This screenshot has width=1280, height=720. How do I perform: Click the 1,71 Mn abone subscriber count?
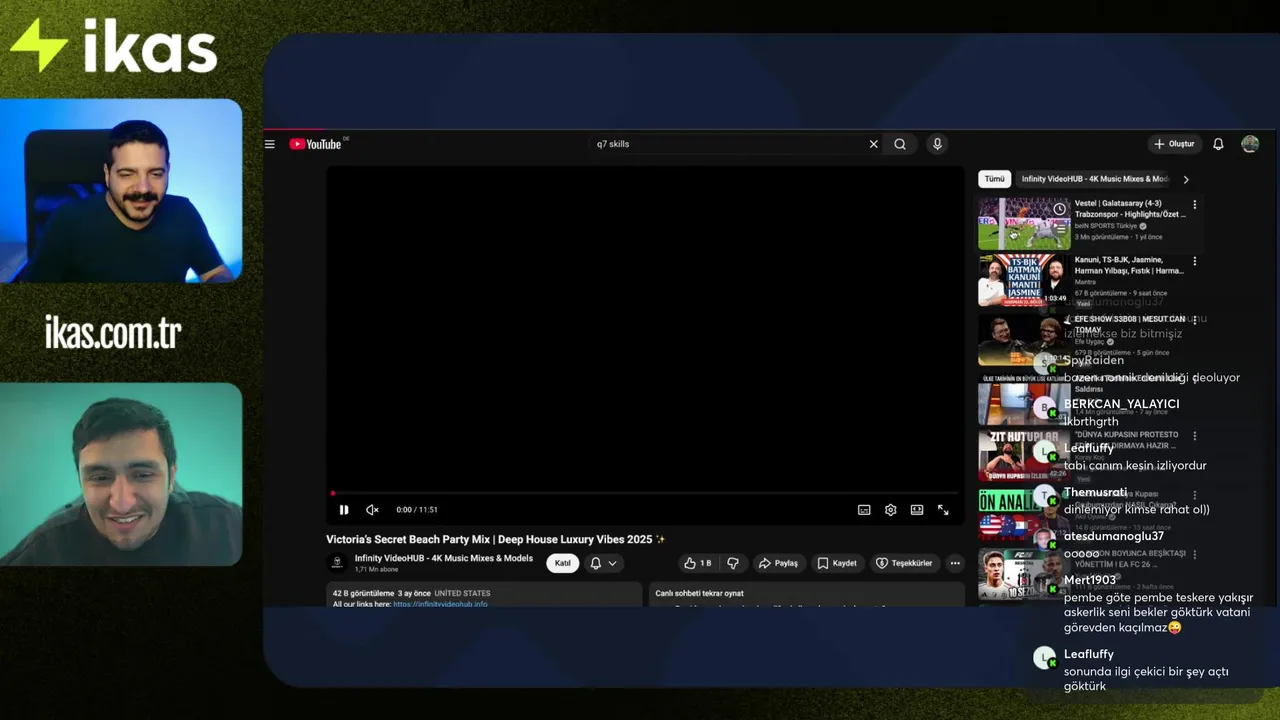tap(376, 570)
